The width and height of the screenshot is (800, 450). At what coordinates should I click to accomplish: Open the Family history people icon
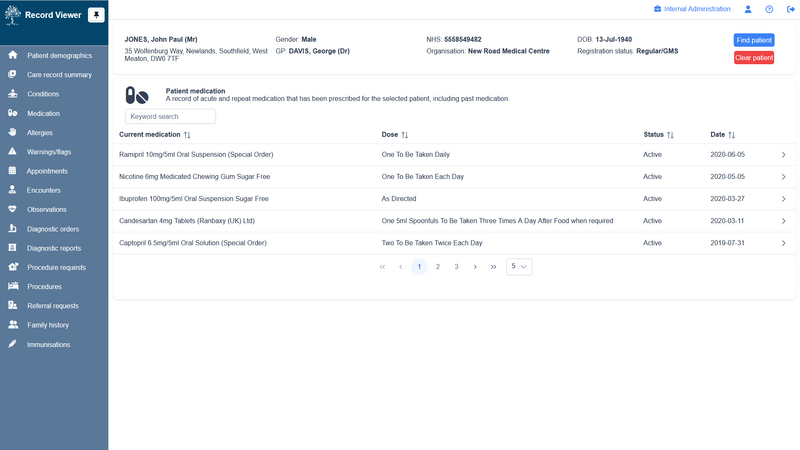point(13,324)
